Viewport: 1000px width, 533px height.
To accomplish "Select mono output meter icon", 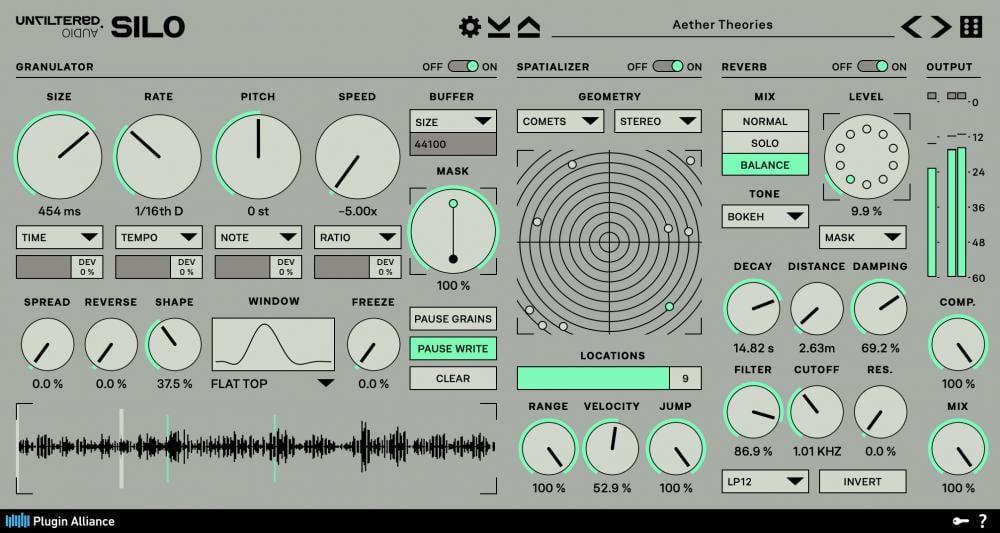I will click(x=932, y=96).
